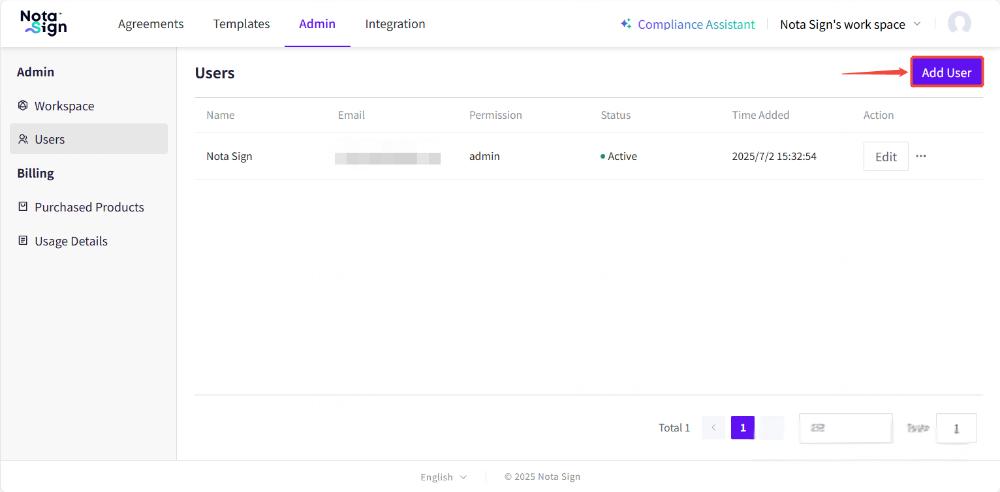Go to the Integration tab
The image size is (1000, 492).
coord(395,24)
